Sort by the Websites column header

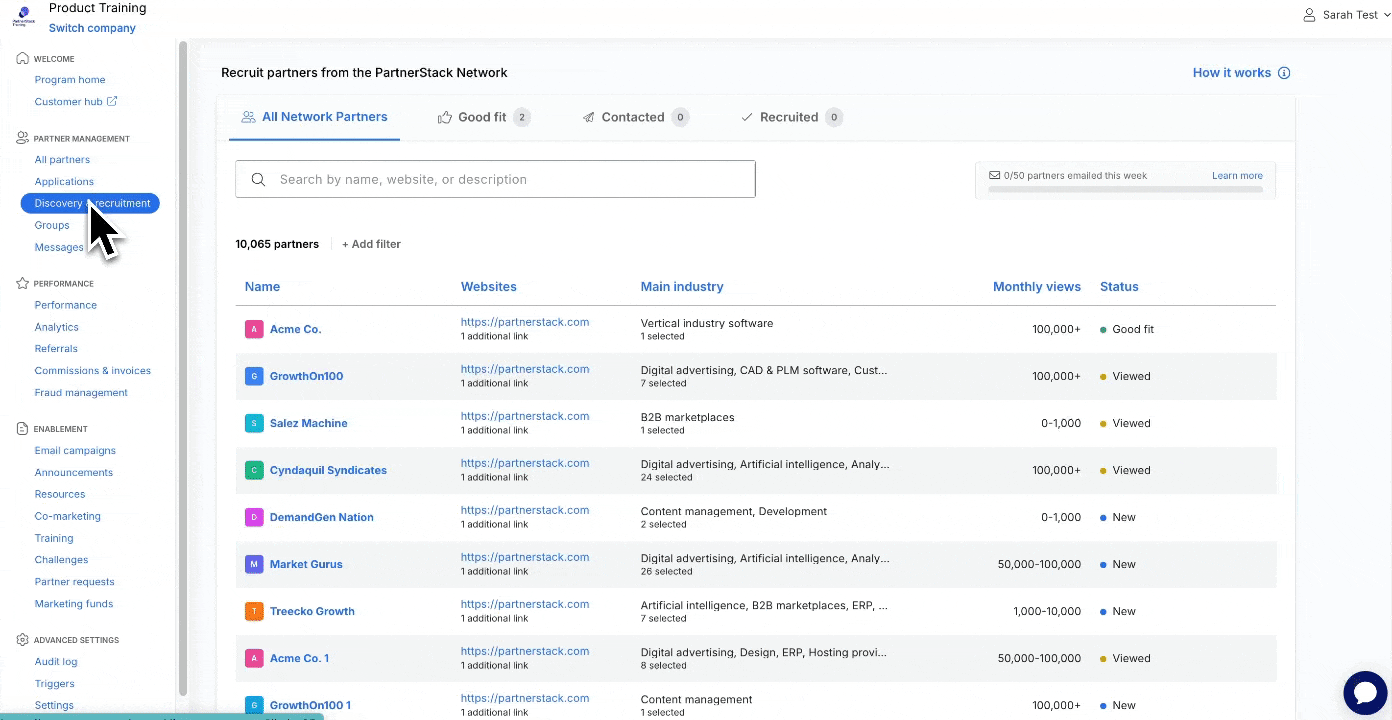(x=489, y=286)
